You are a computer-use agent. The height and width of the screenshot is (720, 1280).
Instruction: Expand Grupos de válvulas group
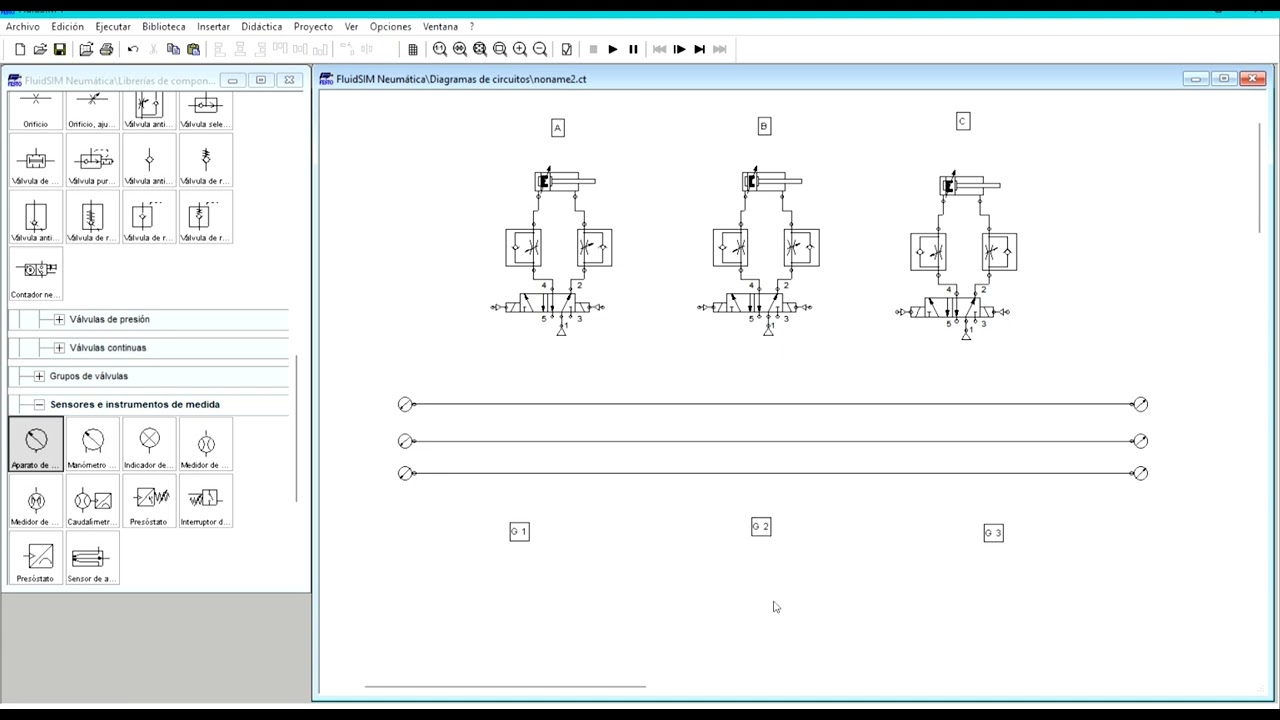pos(39,376)
